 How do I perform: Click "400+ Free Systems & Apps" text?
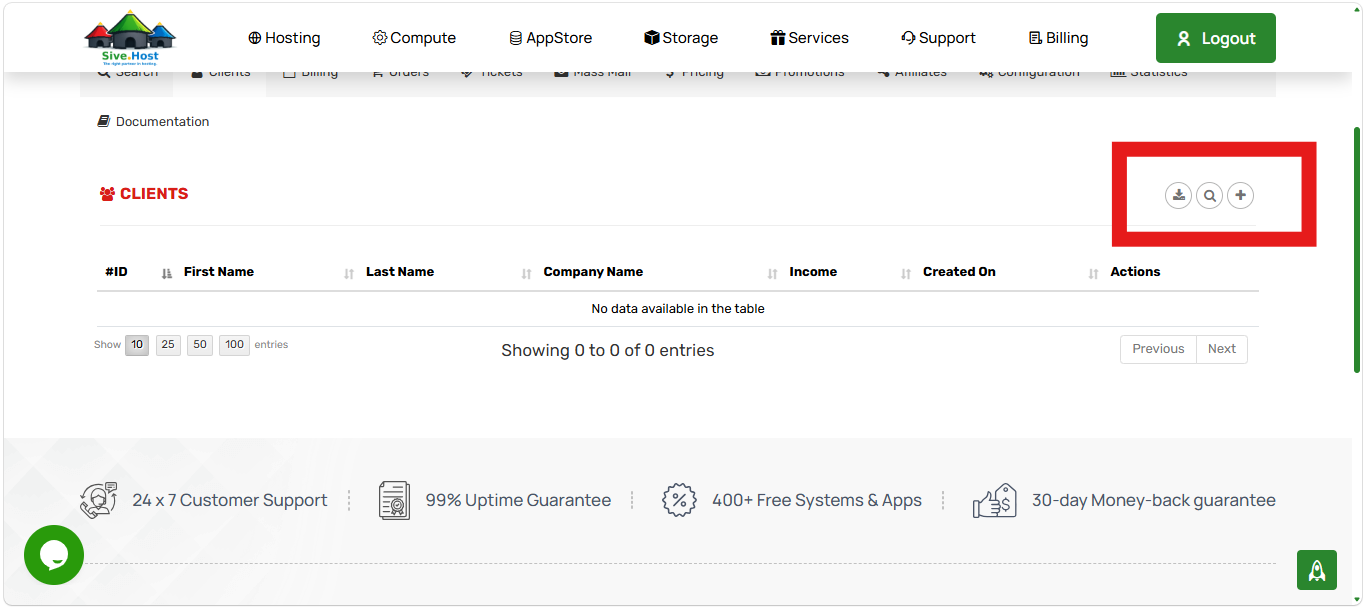click(817, 500)
